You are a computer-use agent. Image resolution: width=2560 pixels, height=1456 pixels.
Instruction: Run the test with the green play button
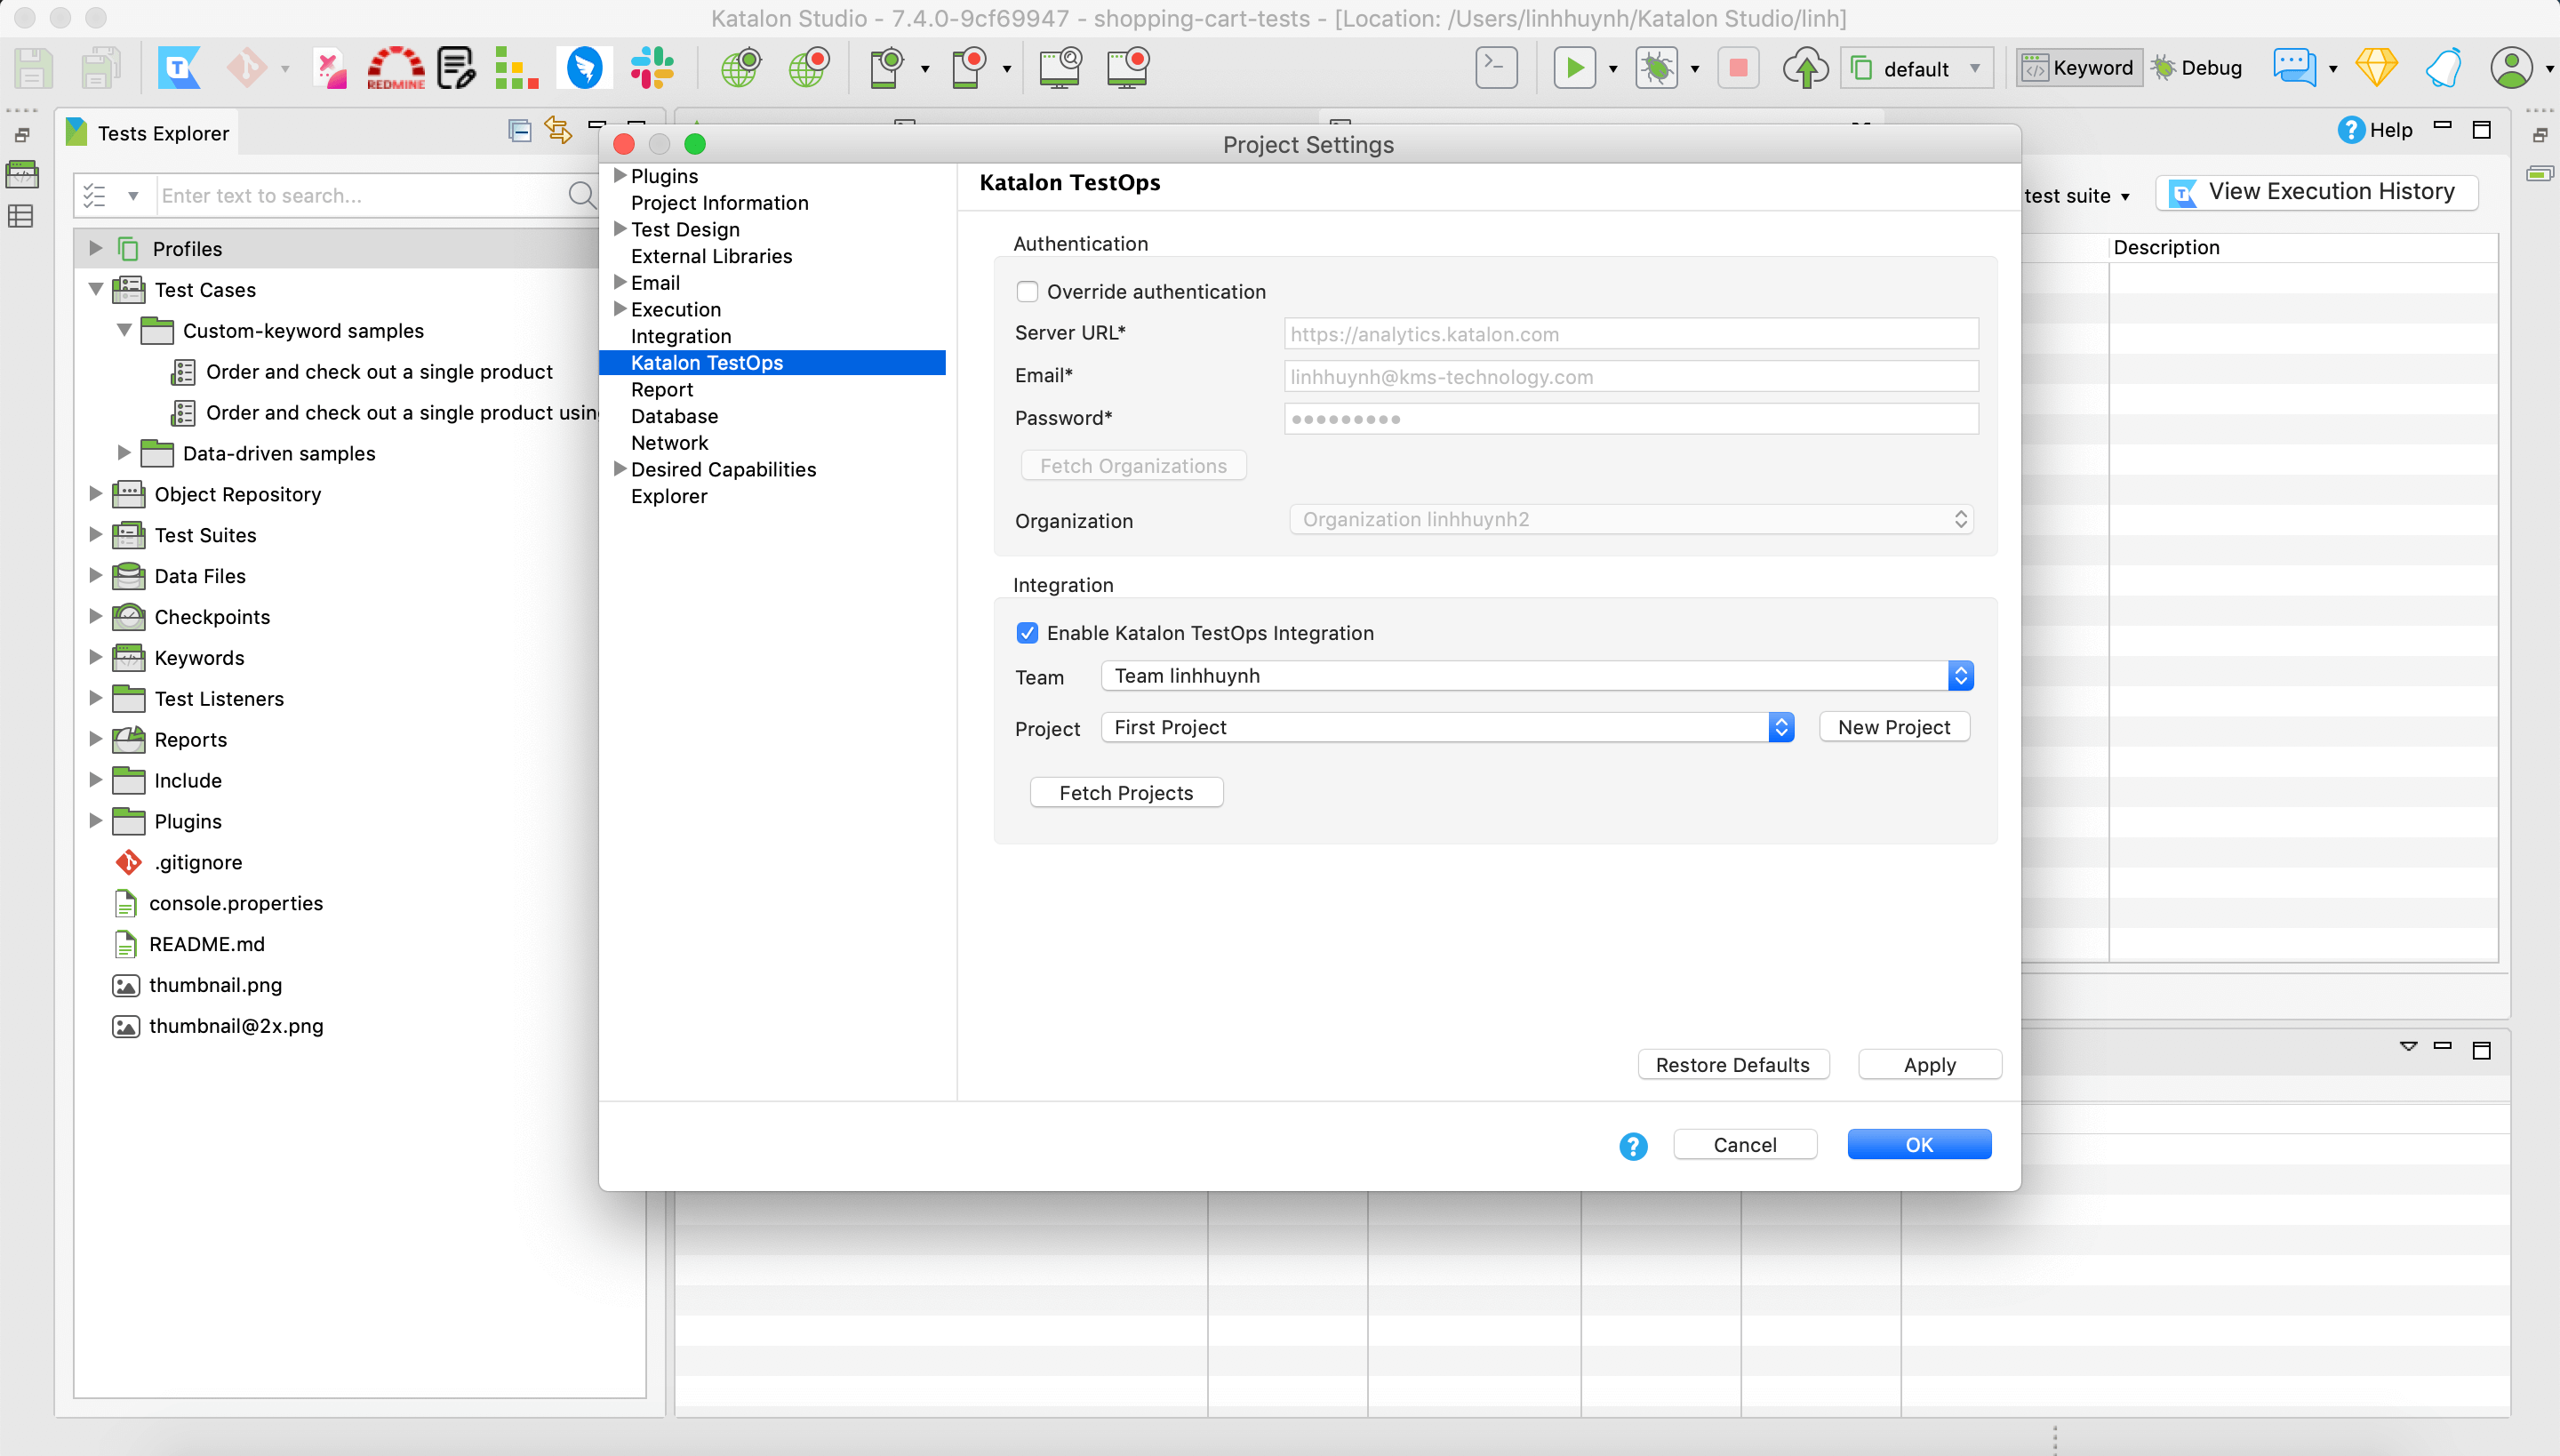coord(1574,68)
